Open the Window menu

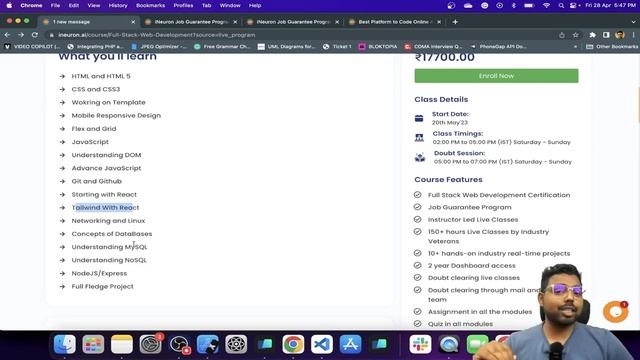(x=230, y=6)
